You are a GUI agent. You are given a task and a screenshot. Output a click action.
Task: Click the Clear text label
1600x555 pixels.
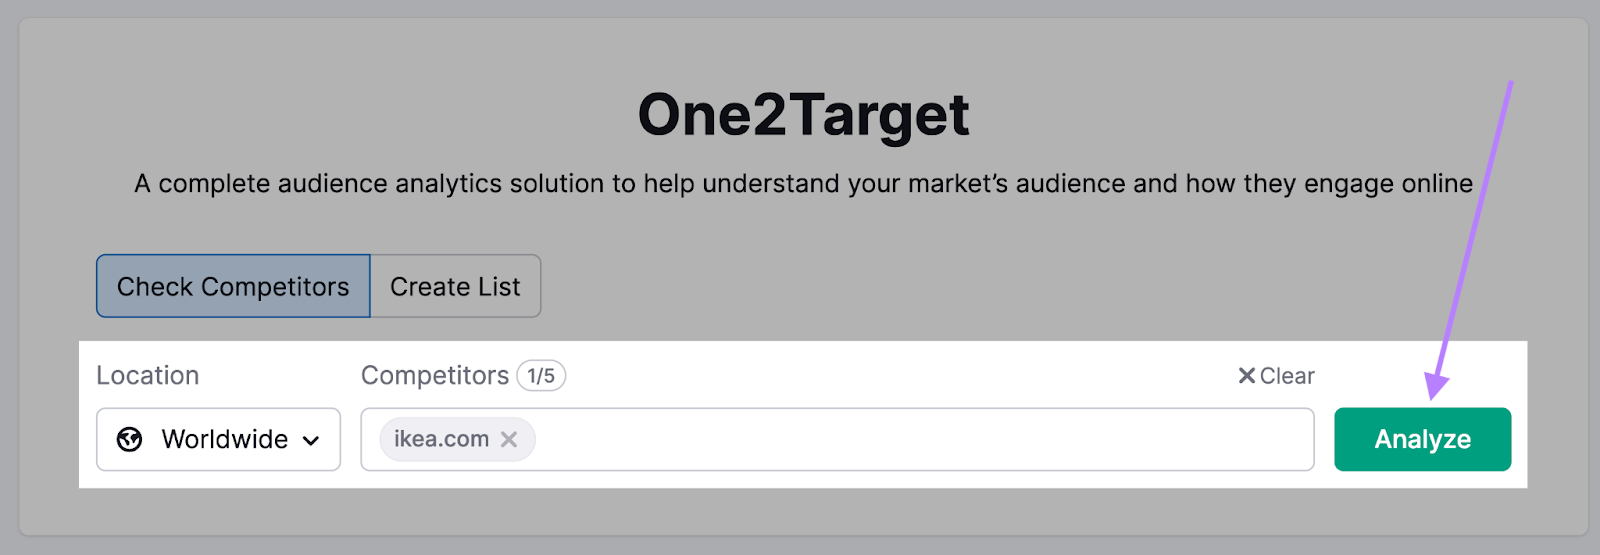point(1287,376)
